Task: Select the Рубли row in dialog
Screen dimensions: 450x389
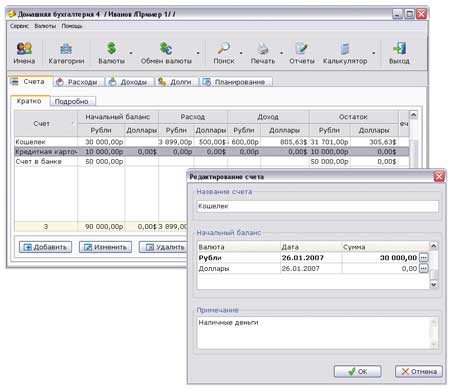Action: click(313, 258)
